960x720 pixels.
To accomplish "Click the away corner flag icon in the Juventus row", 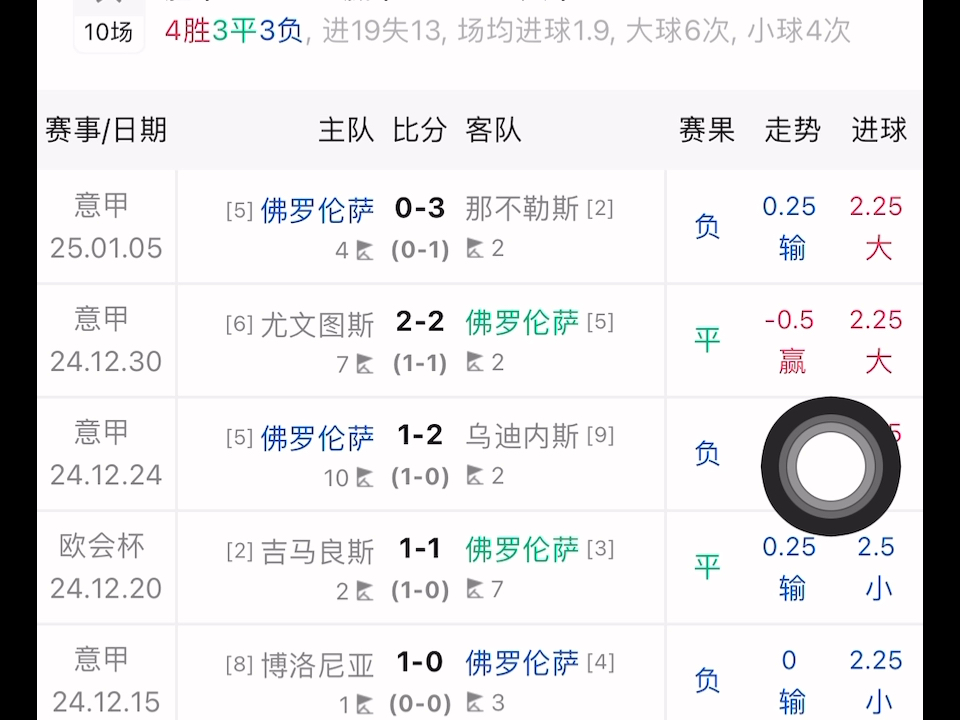I will click(x=477, y=364).
